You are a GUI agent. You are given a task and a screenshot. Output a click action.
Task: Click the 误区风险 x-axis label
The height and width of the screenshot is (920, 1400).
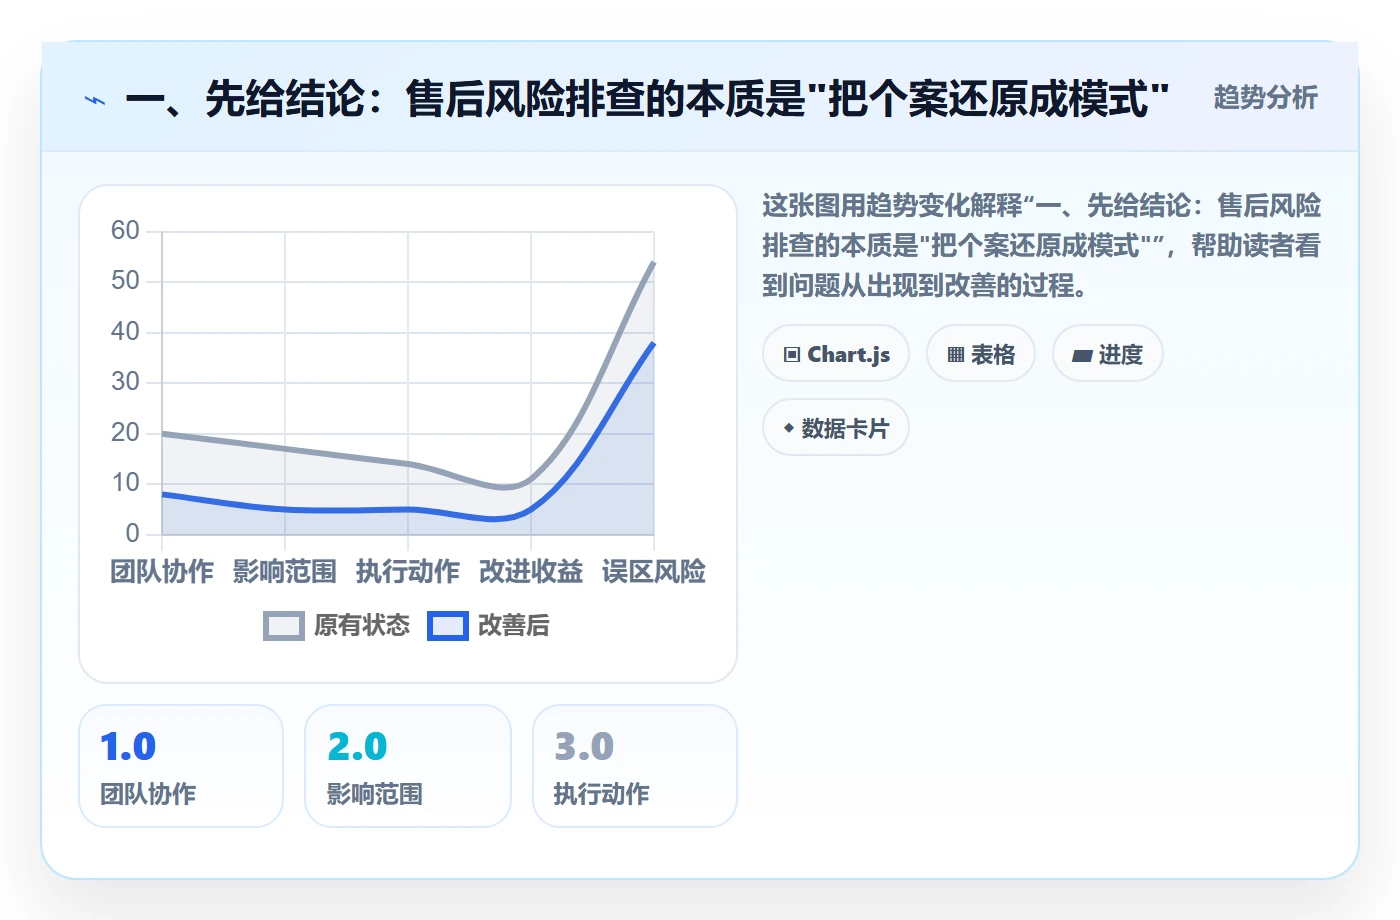click(x=654, y=572)
